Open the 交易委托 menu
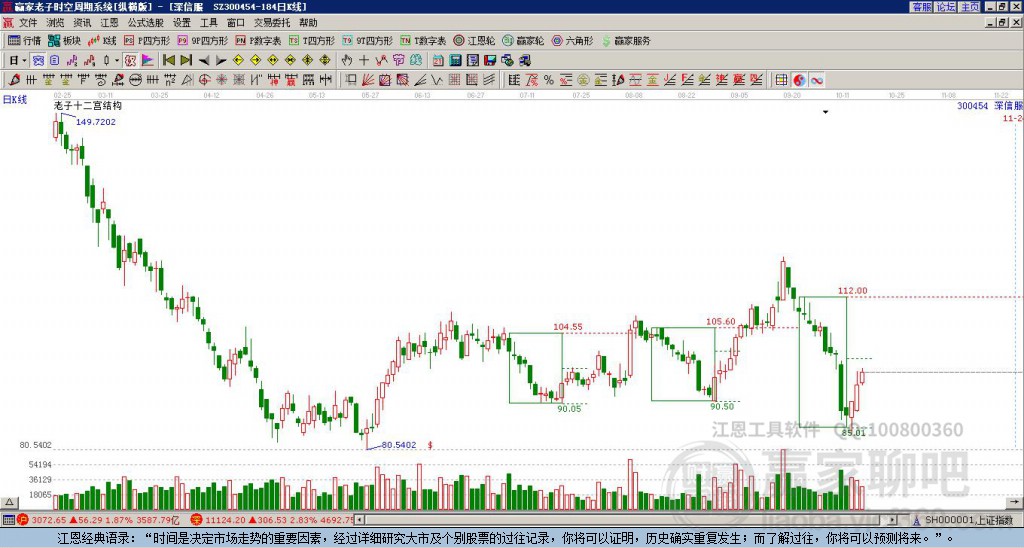The height and width of the screenshot is (548, 1024). [272, 23]
